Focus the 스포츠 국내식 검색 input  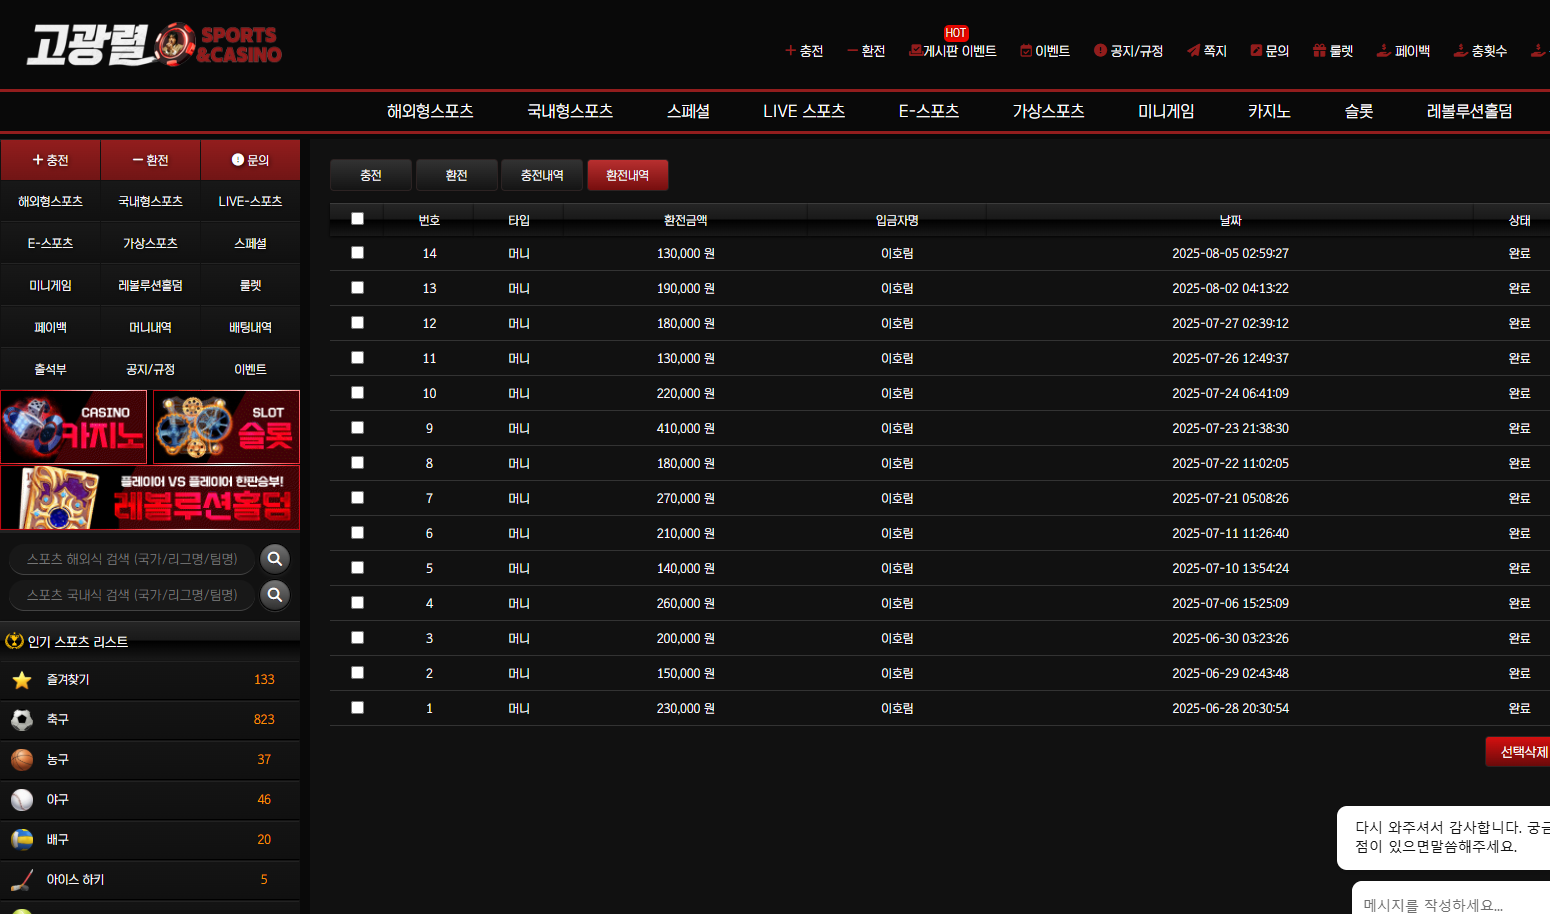(132, 595)
